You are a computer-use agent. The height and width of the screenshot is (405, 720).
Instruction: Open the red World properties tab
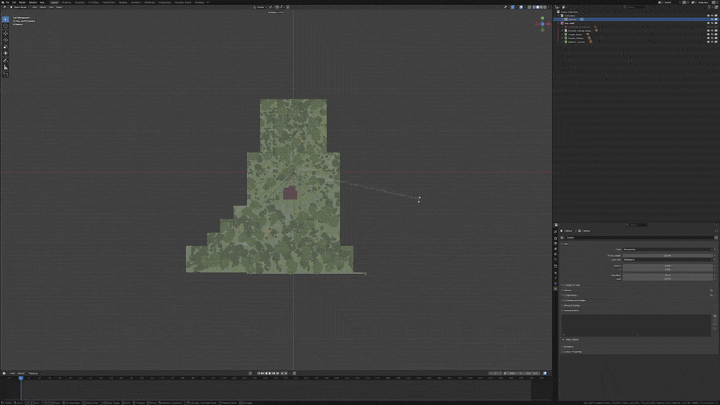pos(556,259)
